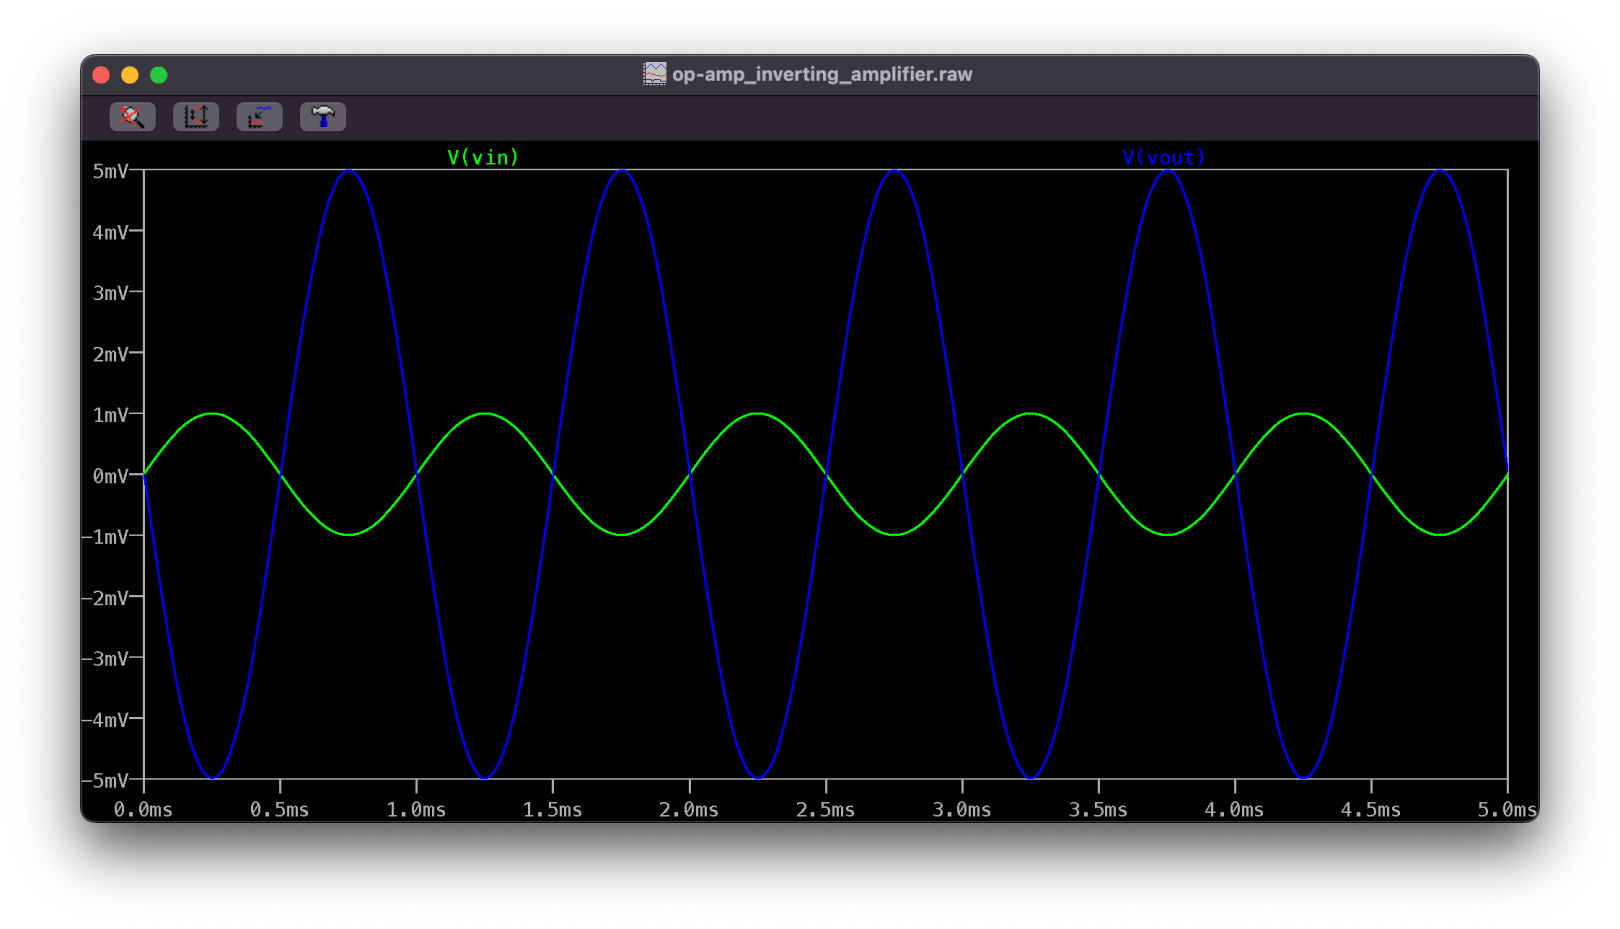Click the 5mV Y-axis label

tap(110, 171)
